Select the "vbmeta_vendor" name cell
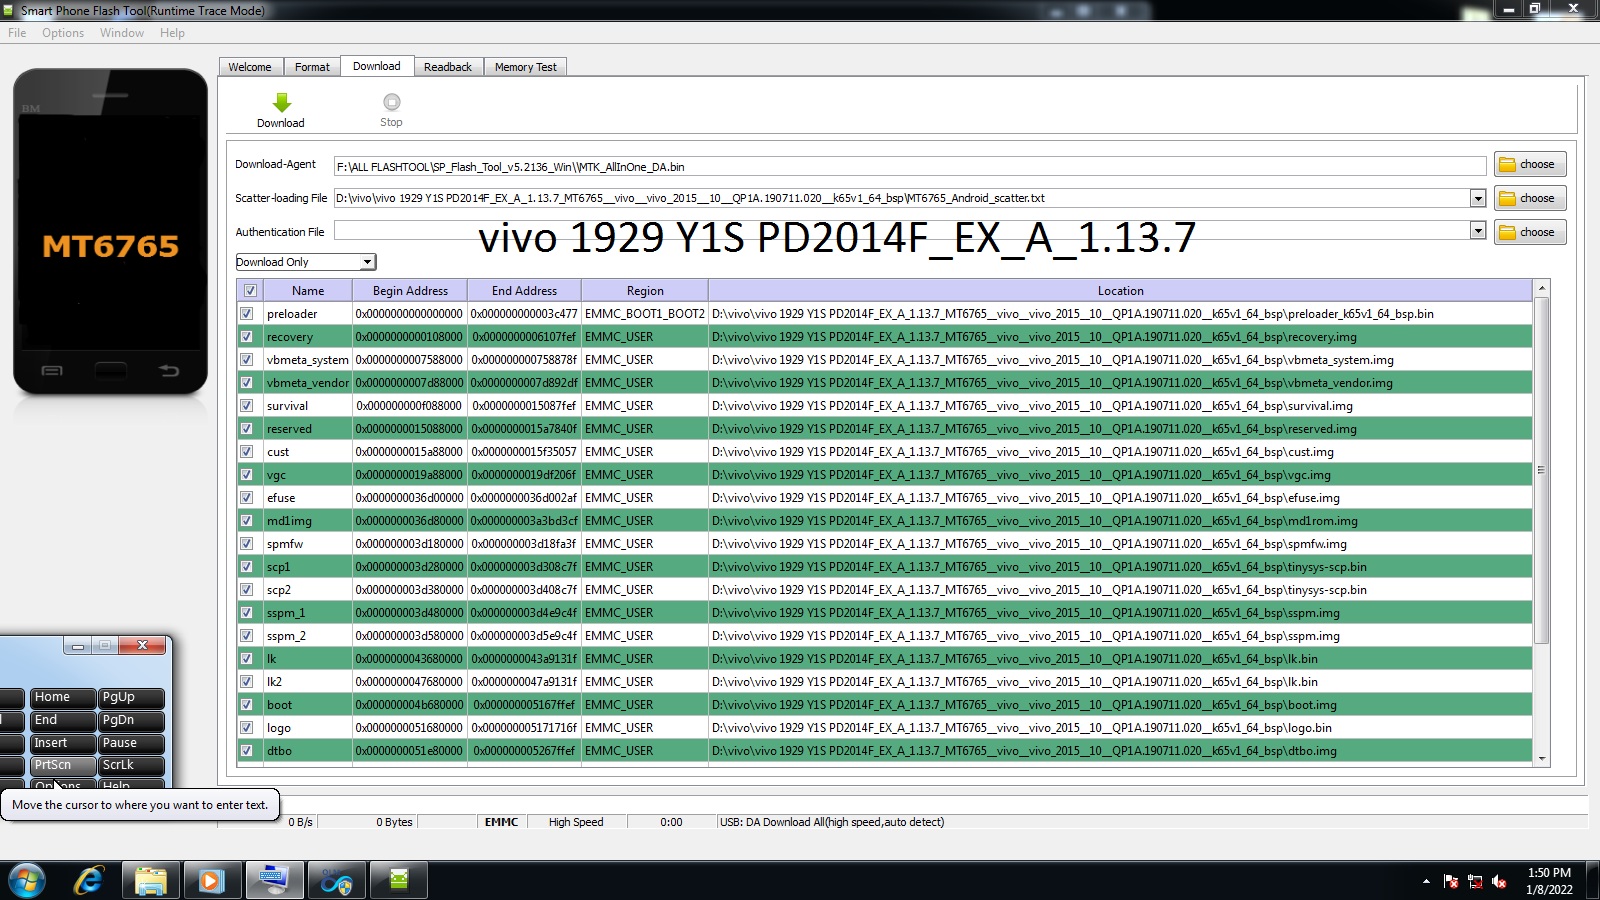The width and height of the screenshot is (1600, 900). pyautogui.click(x=308, y=383)
